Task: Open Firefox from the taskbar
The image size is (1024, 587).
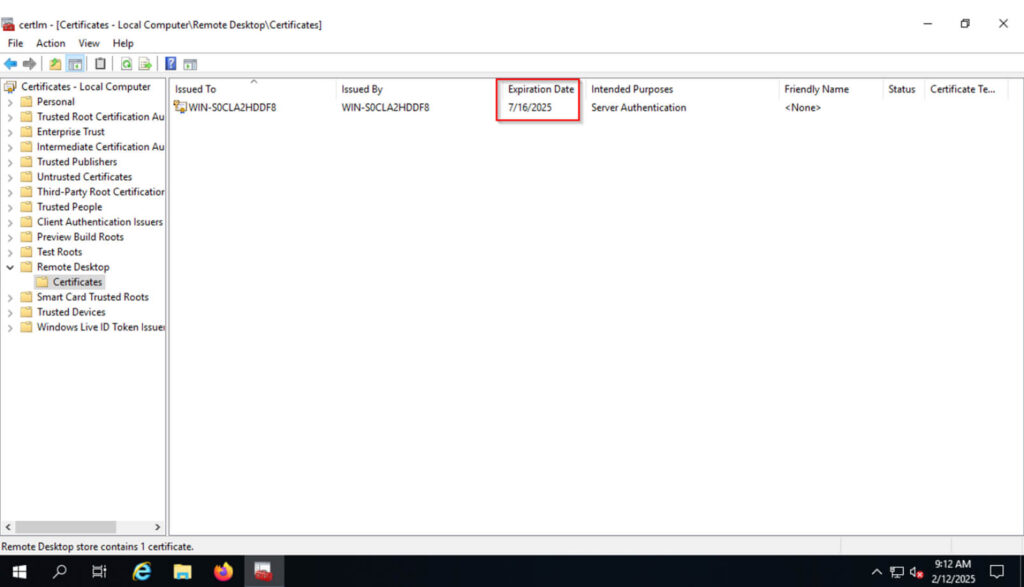Action: [223, 571]
